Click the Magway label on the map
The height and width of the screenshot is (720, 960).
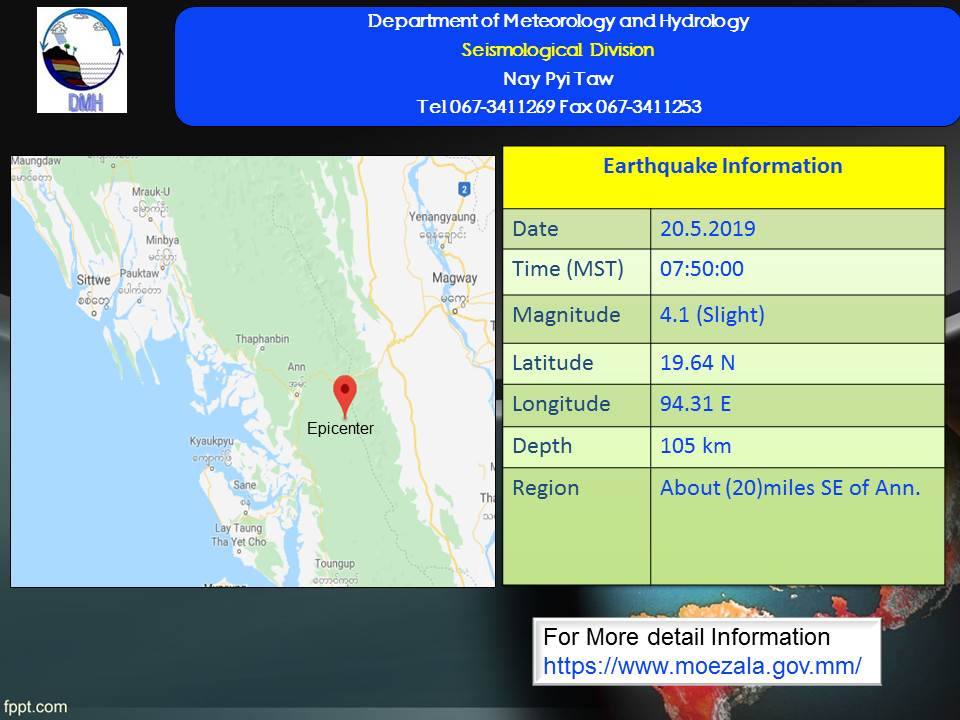coord(453,278)
